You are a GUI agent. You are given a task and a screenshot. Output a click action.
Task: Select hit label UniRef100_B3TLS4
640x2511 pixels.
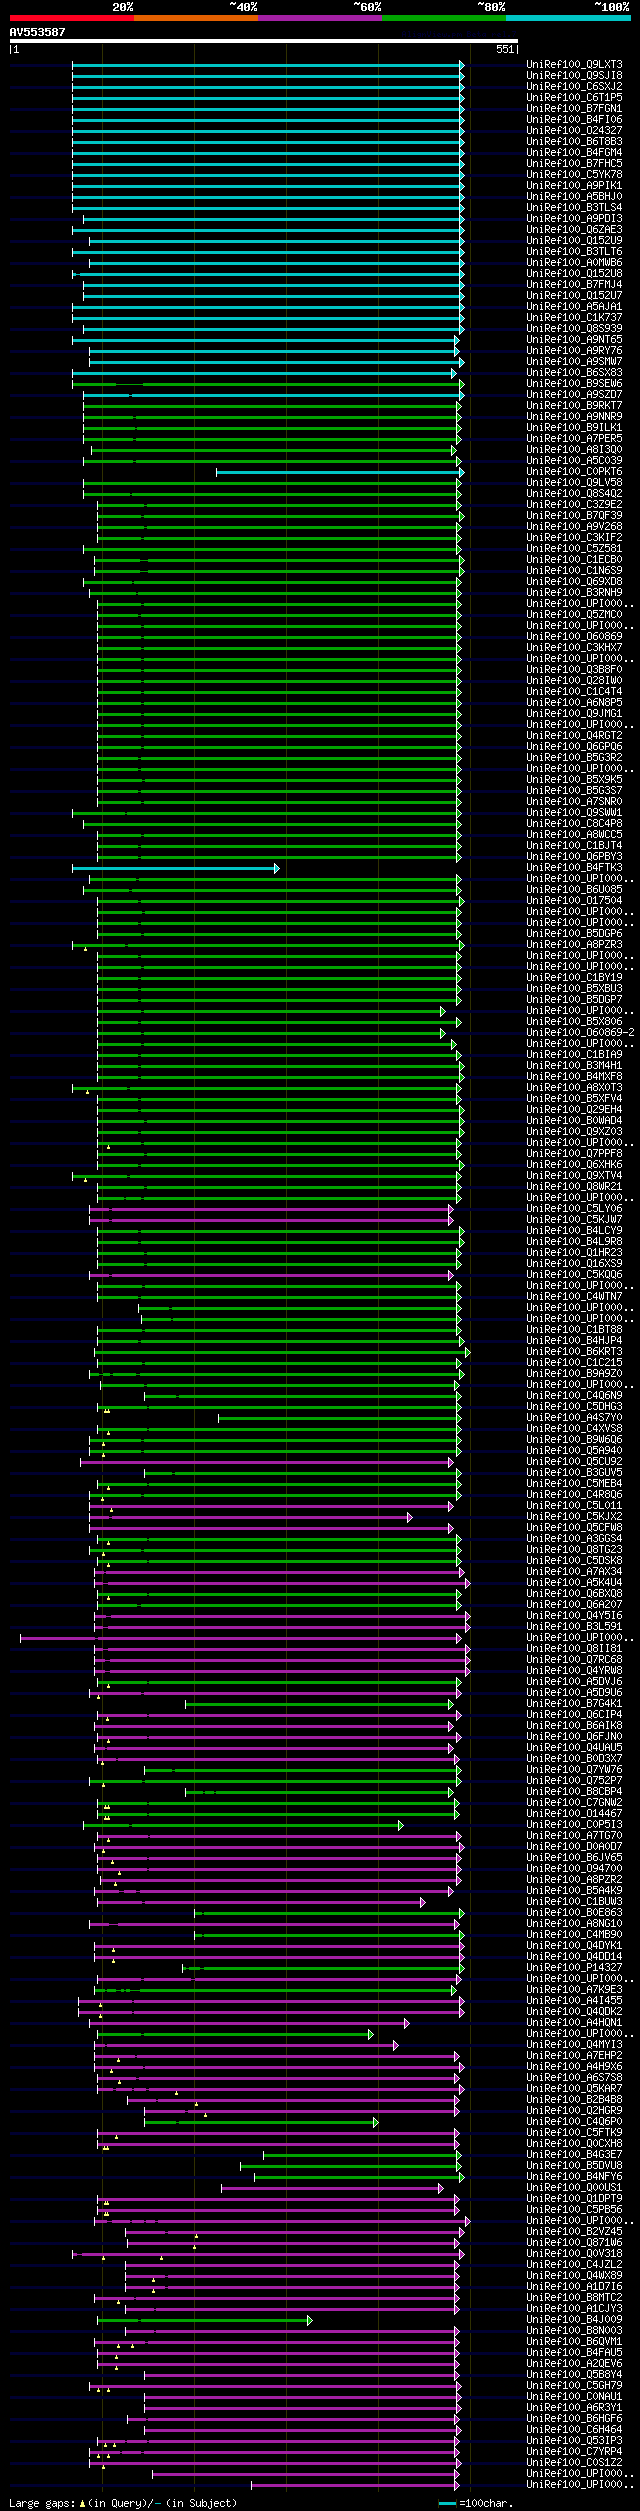tap(574, 208)
